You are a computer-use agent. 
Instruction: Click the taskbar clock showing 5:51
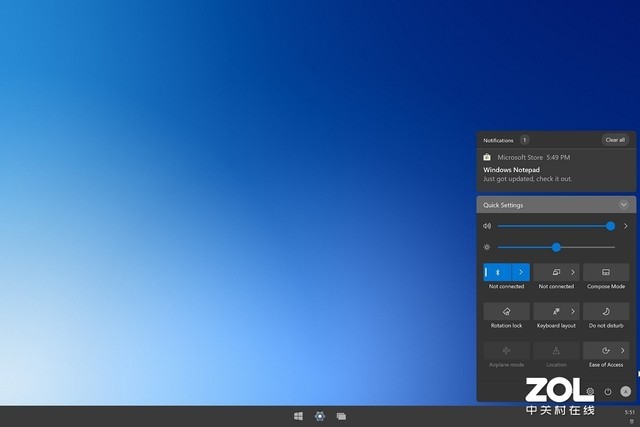630,412
